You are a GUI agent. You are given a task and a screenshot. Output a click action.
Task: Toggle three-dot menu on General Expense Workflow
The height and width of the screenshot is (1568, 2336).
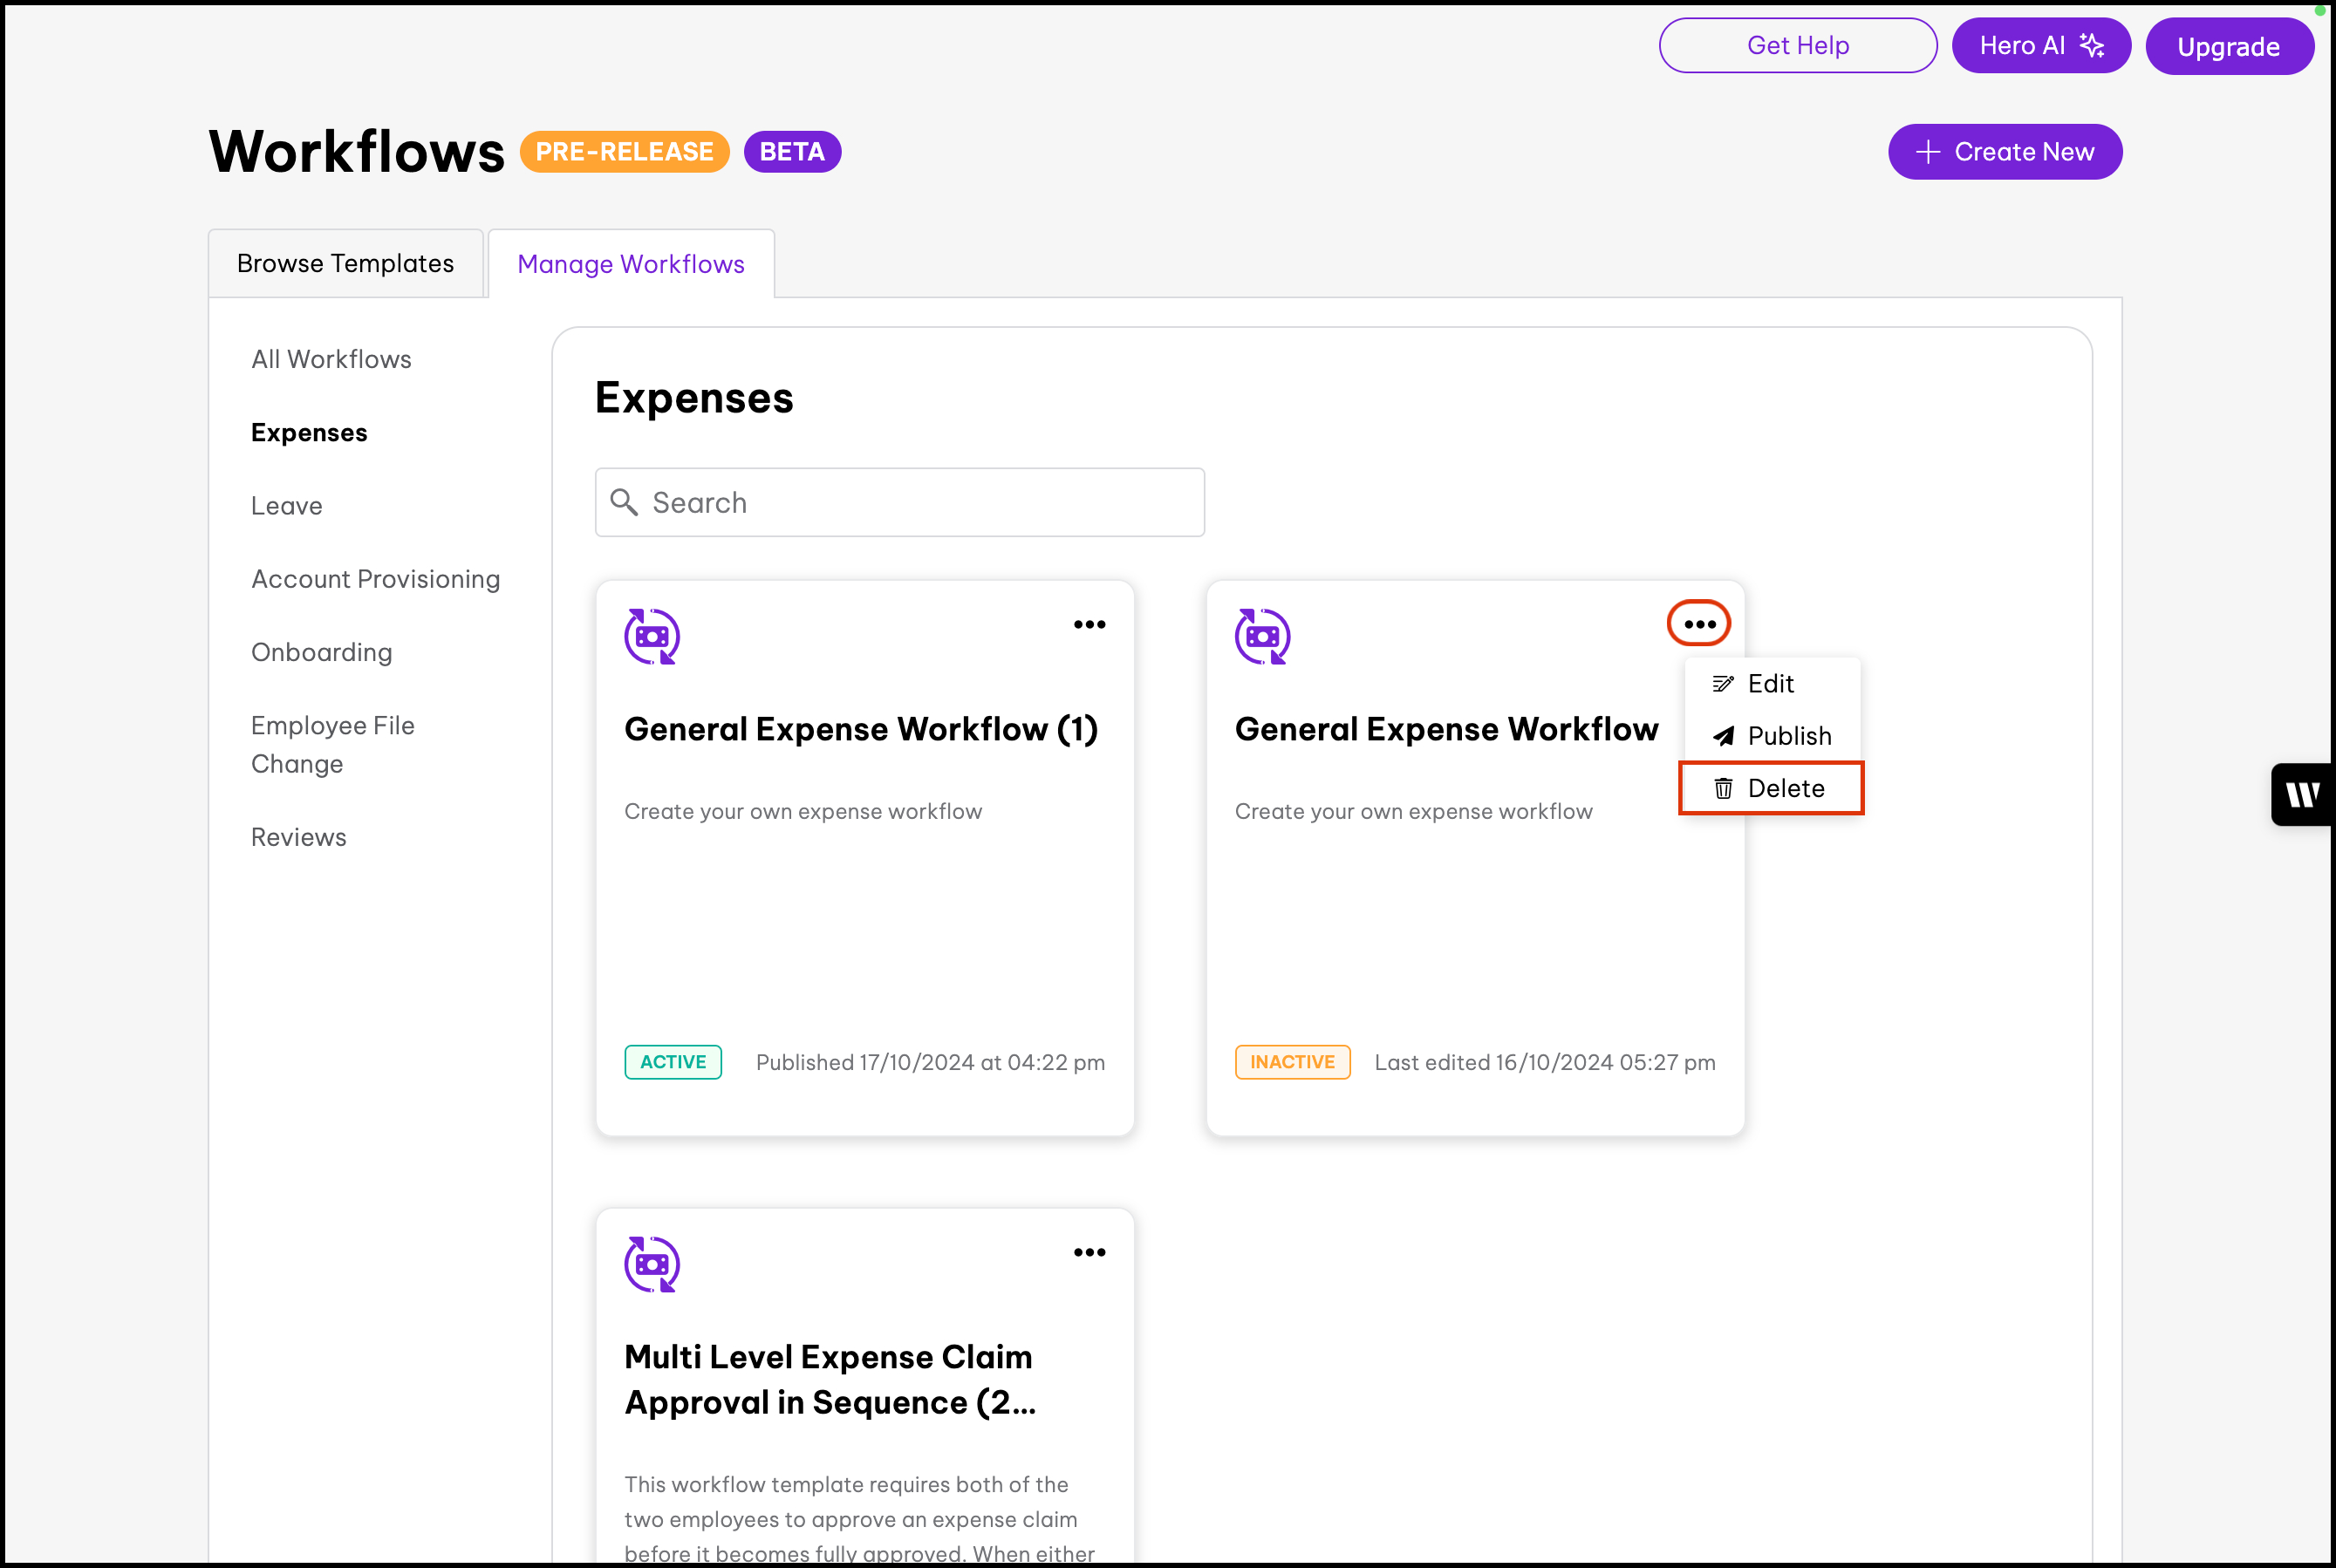pyautogui.click(x=1699, y=624)
